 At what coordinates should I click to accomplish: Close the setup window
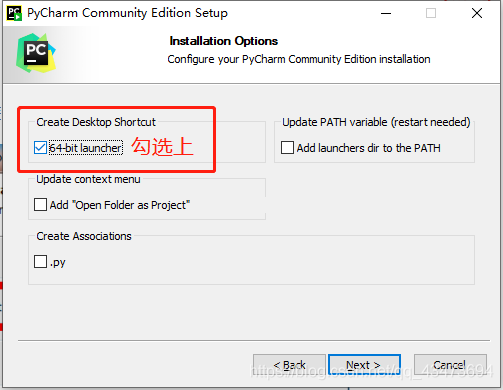tap(477, 13)
